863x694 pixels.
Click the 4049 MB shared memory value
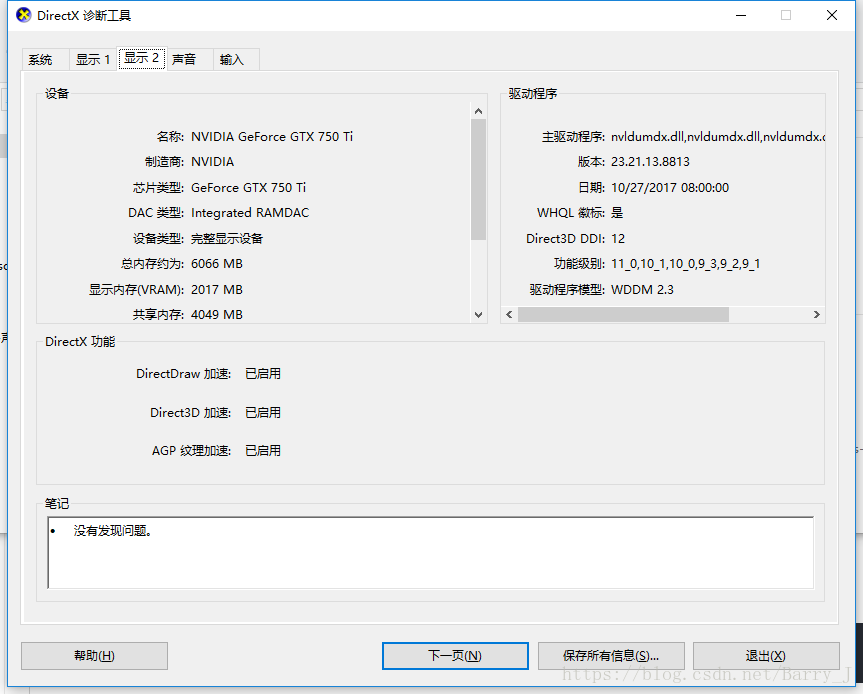coord(217,314)
